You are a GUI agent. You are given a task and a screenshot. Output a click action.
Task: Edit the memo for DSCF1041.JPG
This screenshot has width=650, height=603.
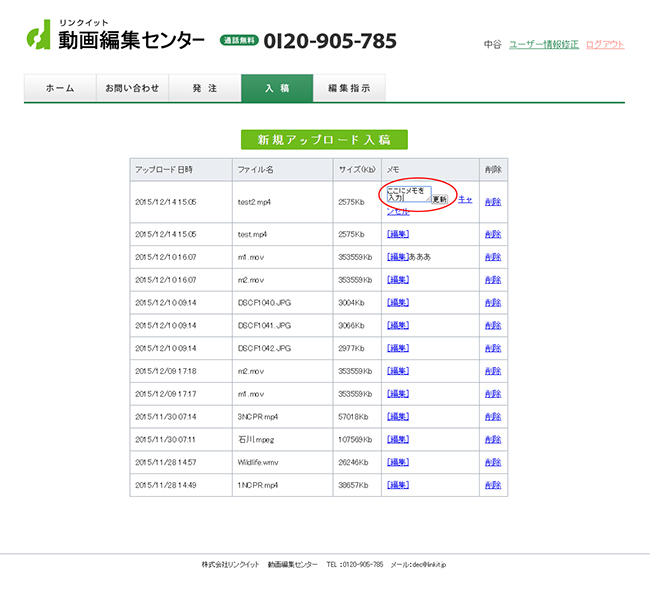click(398, 325)
